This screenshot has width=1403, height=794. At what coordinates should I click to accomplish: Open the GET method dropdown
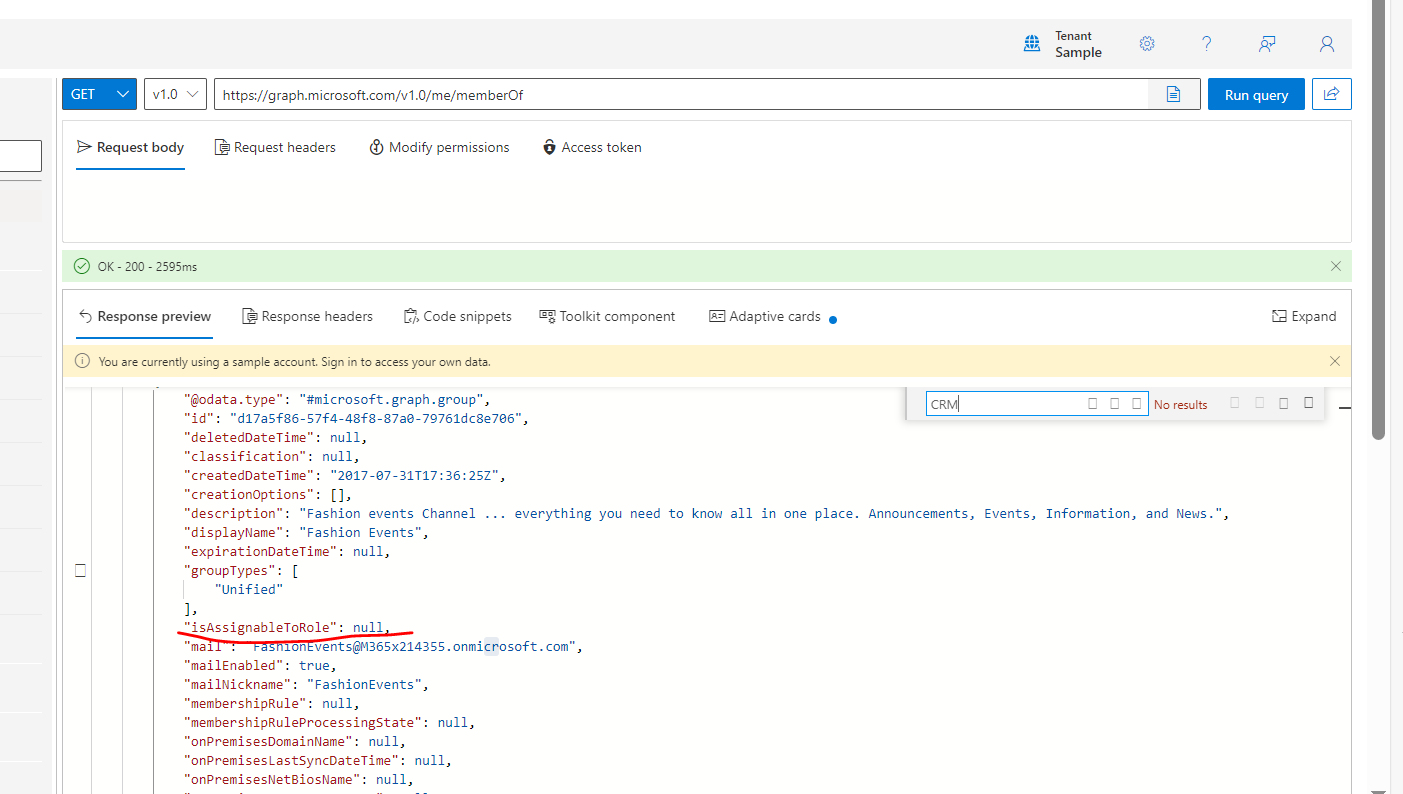coord(99,94)
